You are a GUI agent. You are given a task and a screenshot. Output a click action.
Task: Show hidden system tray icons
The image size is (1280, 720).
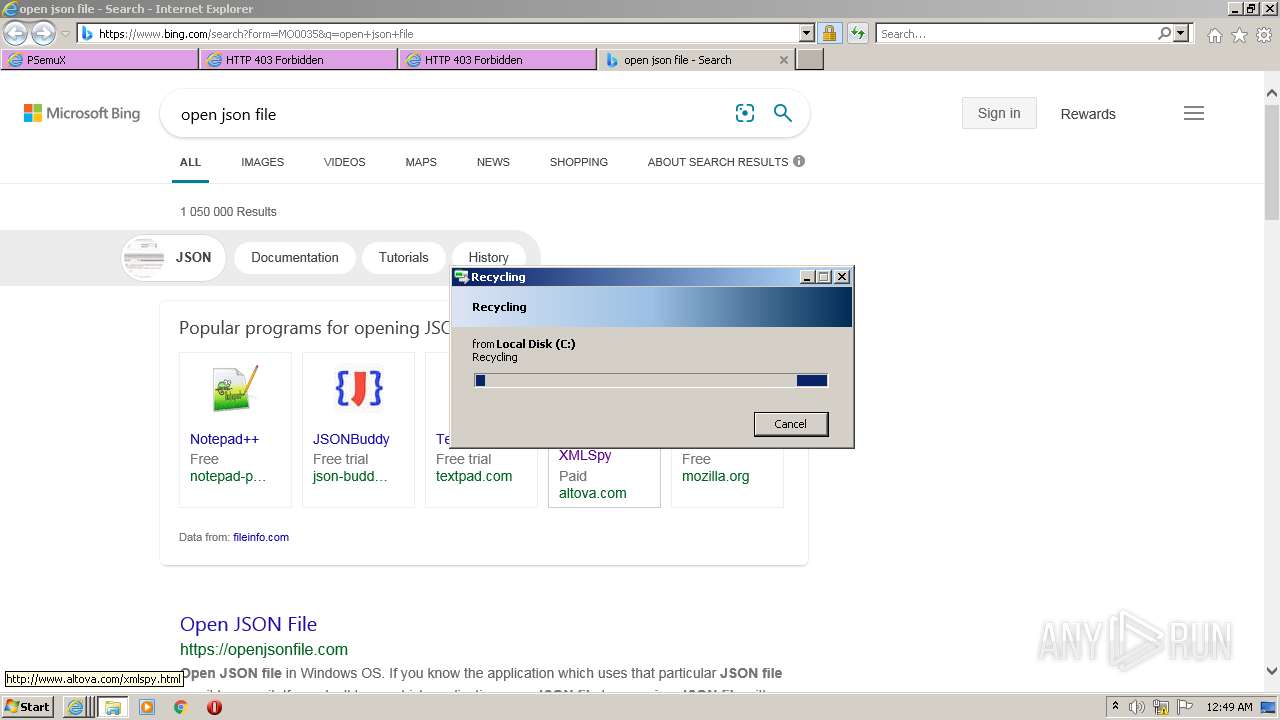pos(1116,707)
